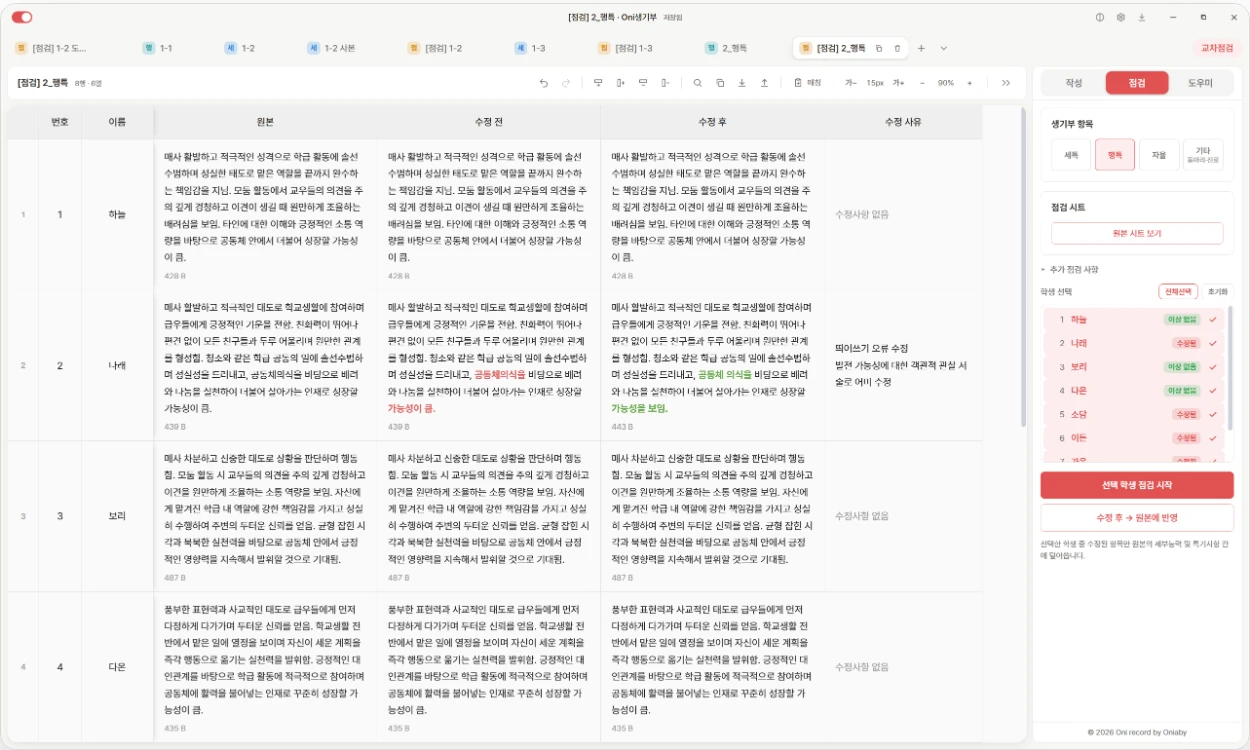Image resolution: width=1250 pixels, height=750 pixels.
Task: Click the 교차점검 button
Action: (x=1217, y=48)
